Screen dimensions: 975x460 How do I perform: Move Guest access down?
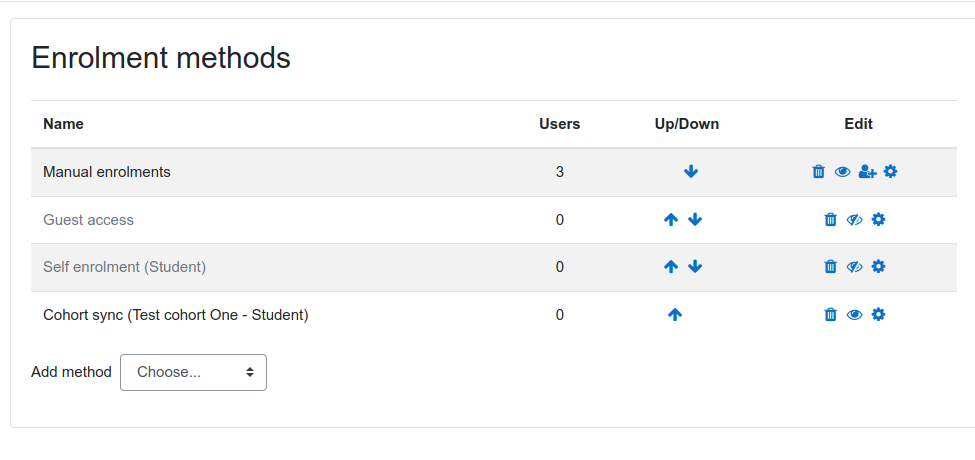[695, 219]
